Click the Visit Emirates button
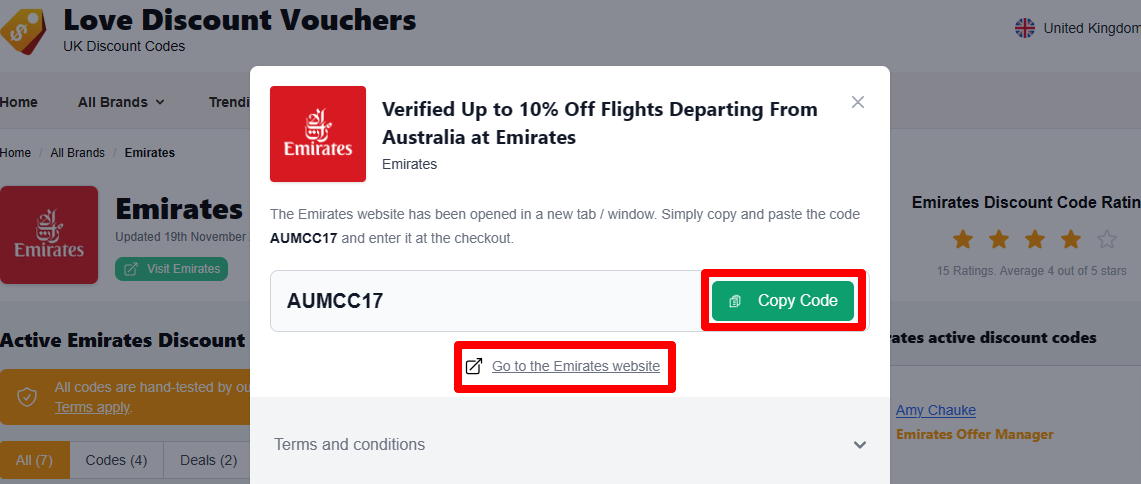Viewport: 1141px width, 484px height. (172, 269)
